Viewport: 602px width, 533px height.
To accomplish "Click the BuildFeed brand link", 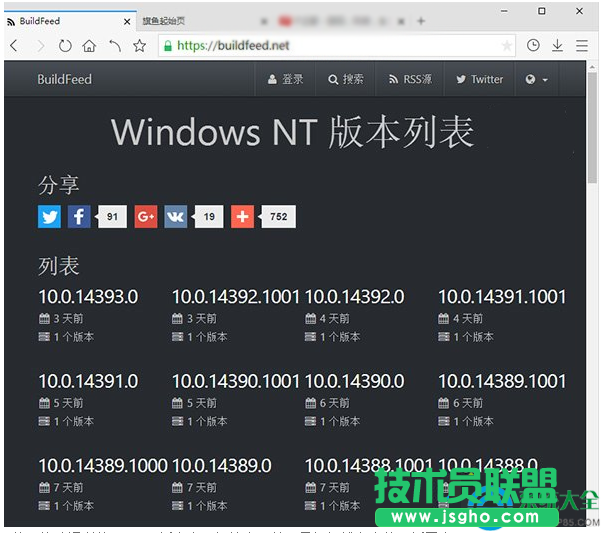I will point(64,79).
